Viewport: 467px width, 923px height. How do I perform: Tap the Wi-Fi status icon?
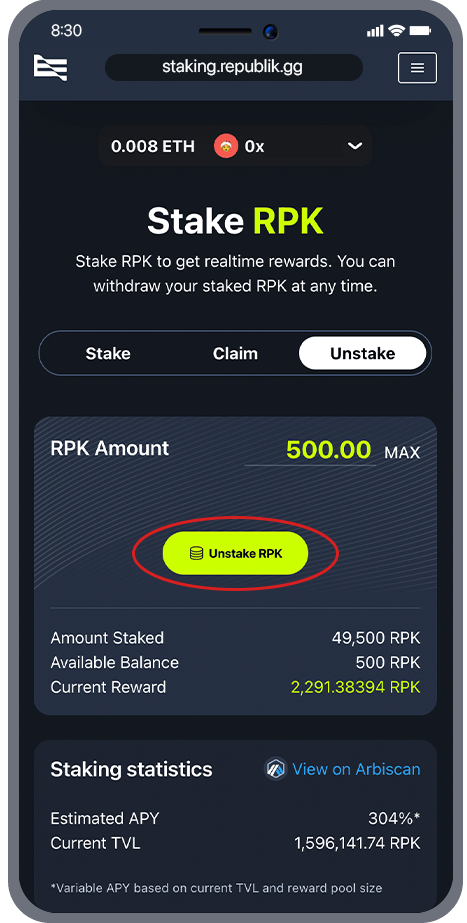(397, 31)
